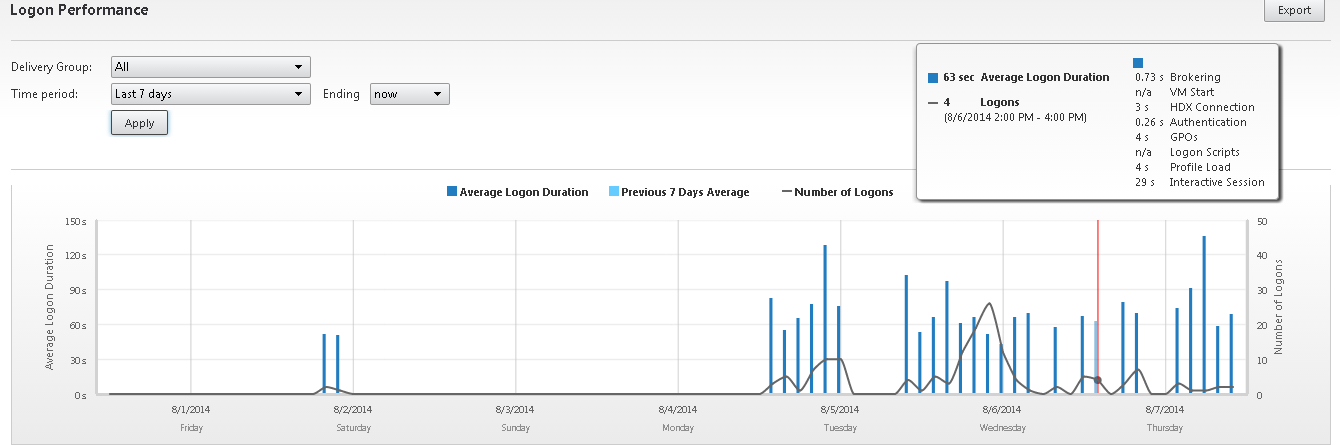
Task: Click the blue square beside 63 sec in tooltip
Action: click(x=933, y=77)
